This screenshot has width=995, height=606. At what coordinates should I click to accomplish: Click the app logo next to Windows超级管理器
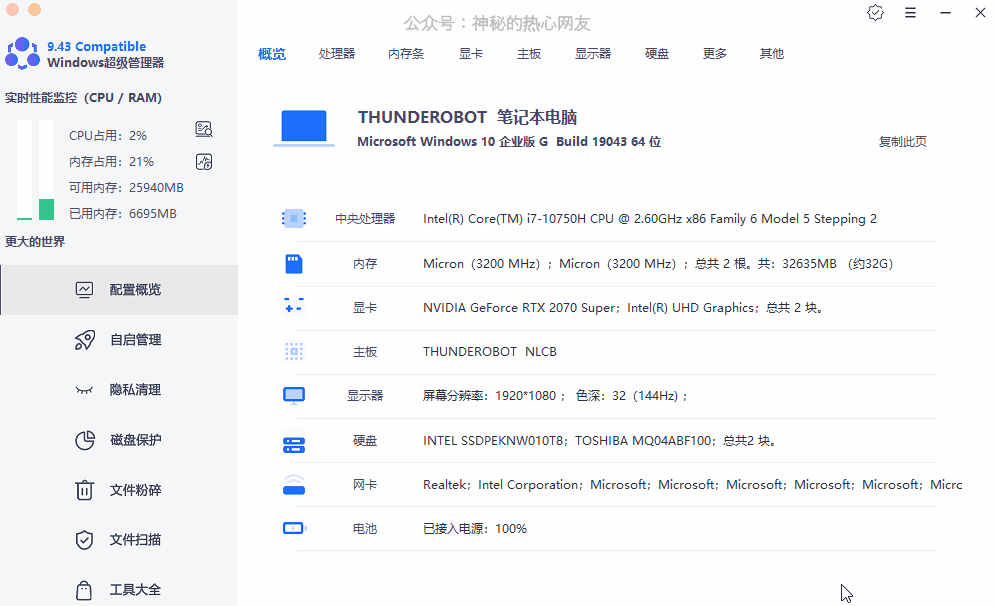click(x=22, y=53)
